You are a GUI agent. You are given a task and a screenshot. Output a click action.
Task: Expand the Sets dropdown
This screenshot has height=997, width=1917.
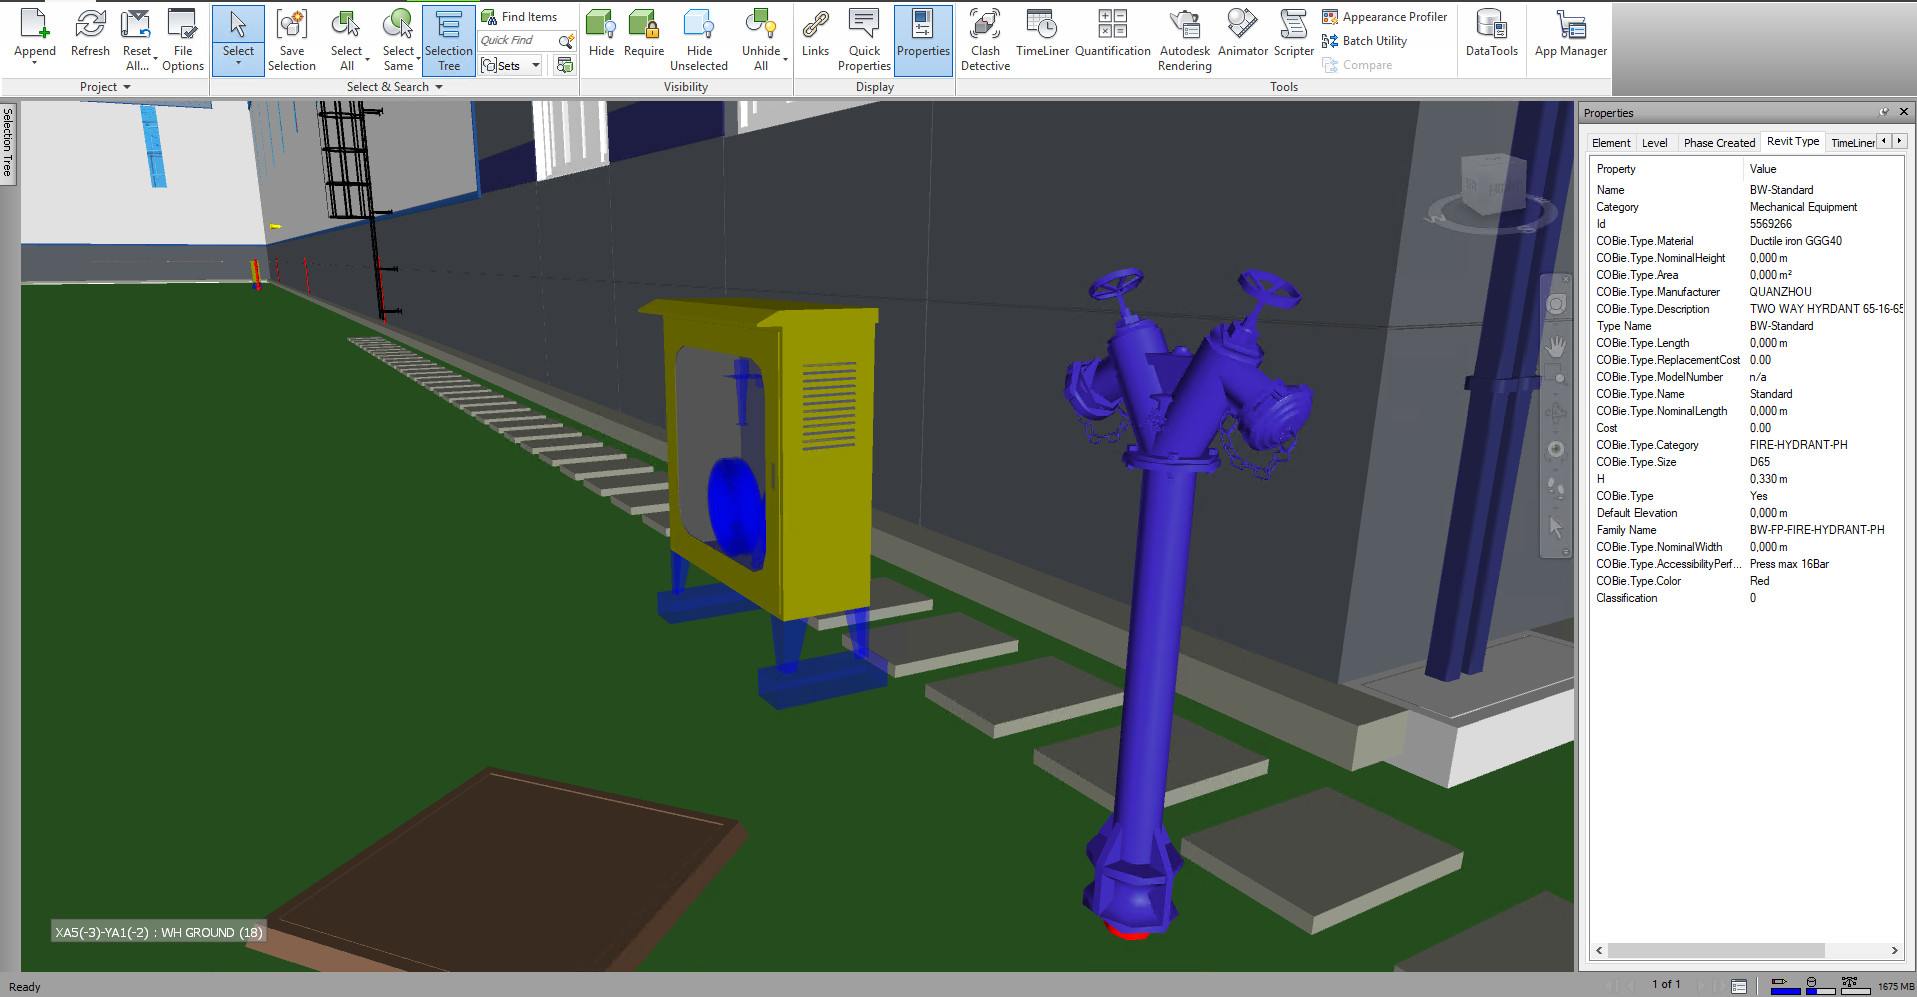click(536, 66)
